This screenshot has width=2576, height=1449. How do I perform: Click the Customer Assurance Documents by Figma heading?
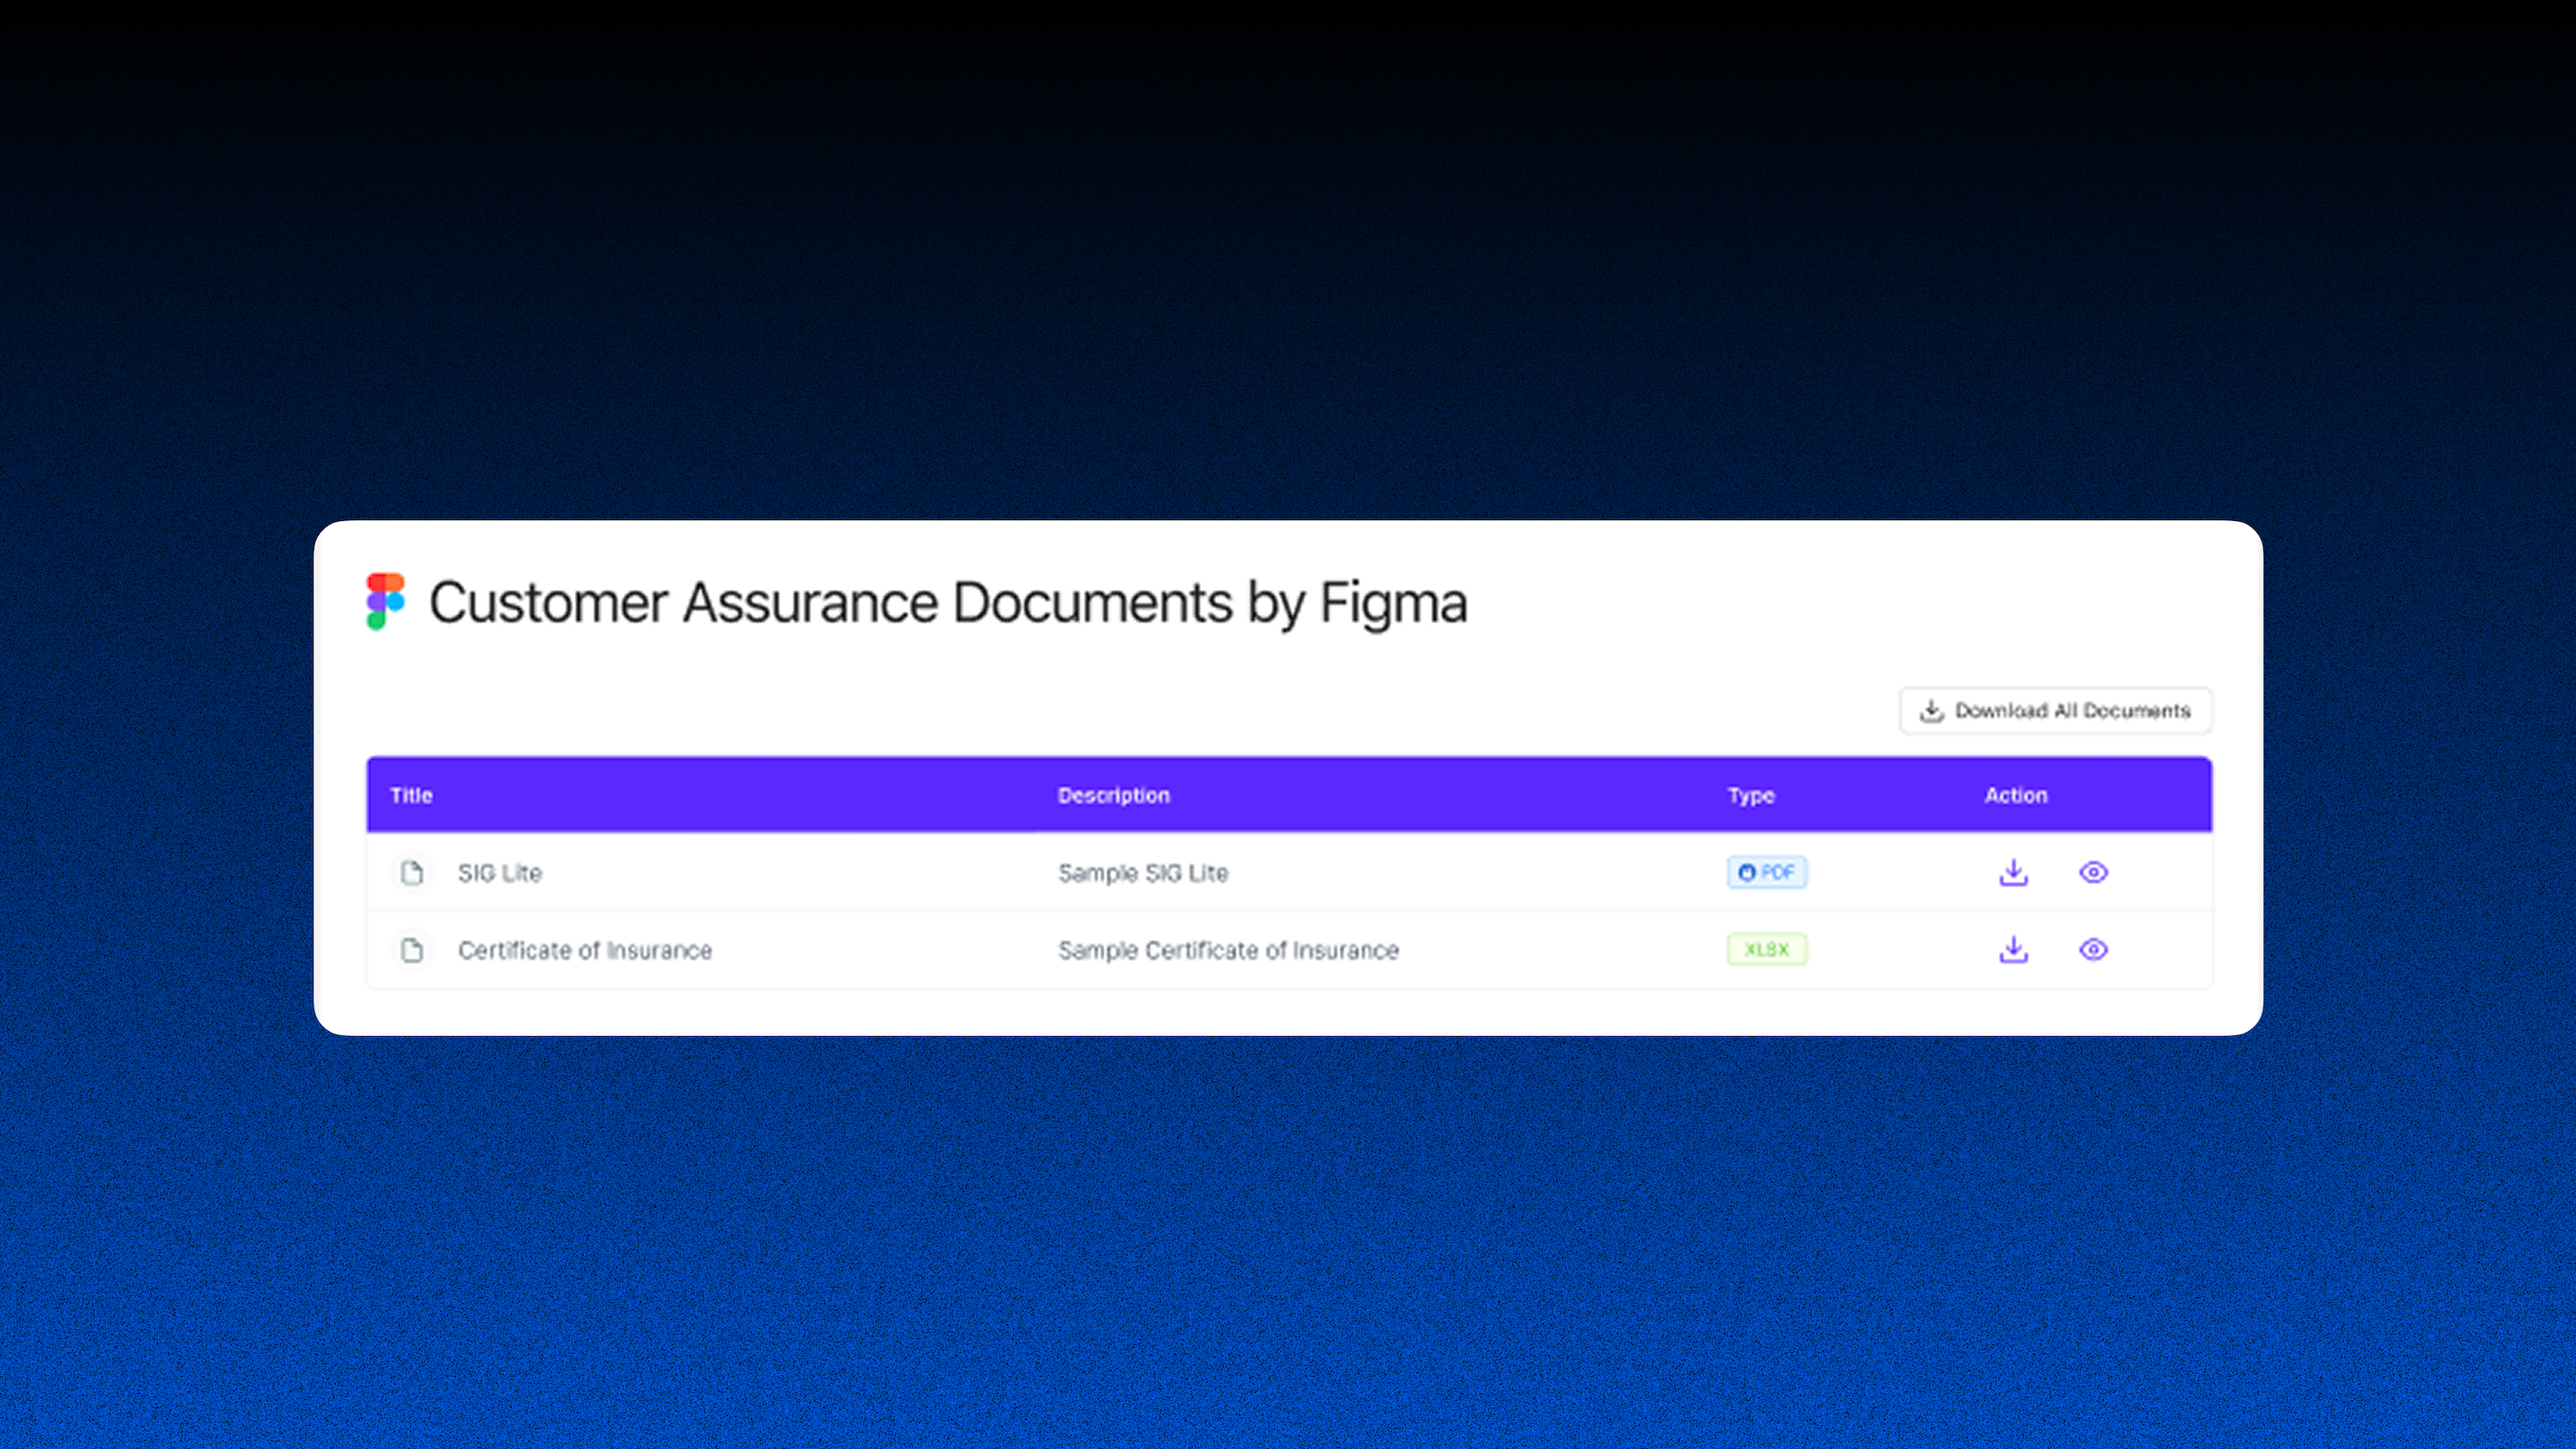[x=948, y=603]
